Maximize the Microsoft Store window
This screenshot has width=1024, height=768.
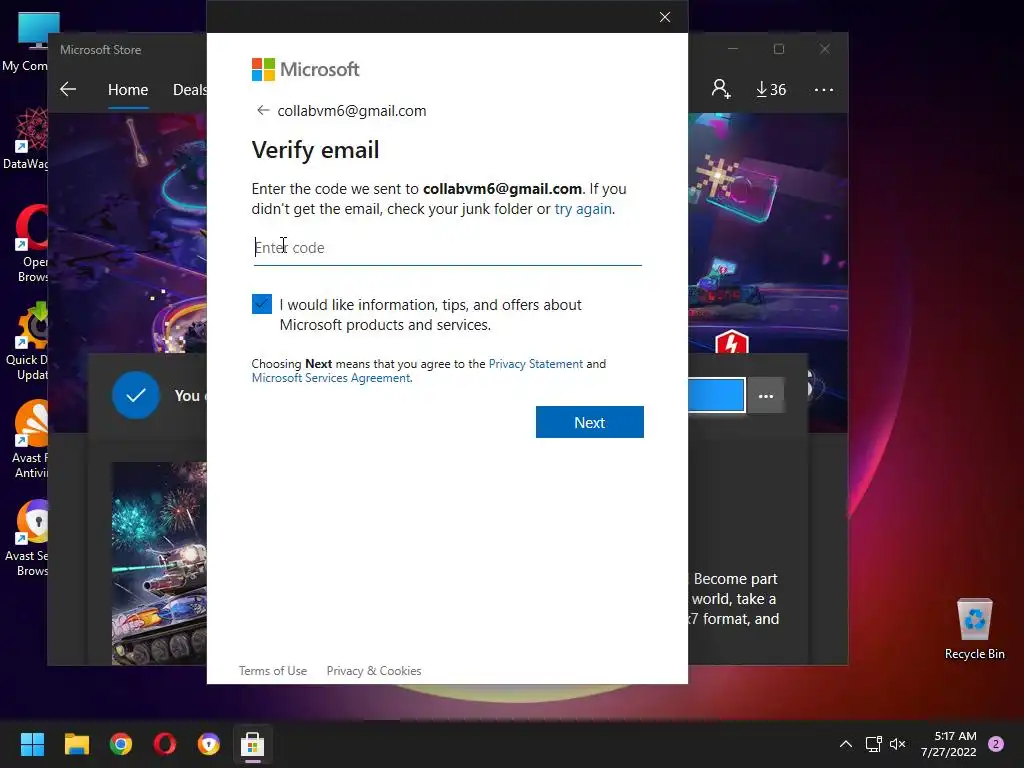tap(779, 49)
